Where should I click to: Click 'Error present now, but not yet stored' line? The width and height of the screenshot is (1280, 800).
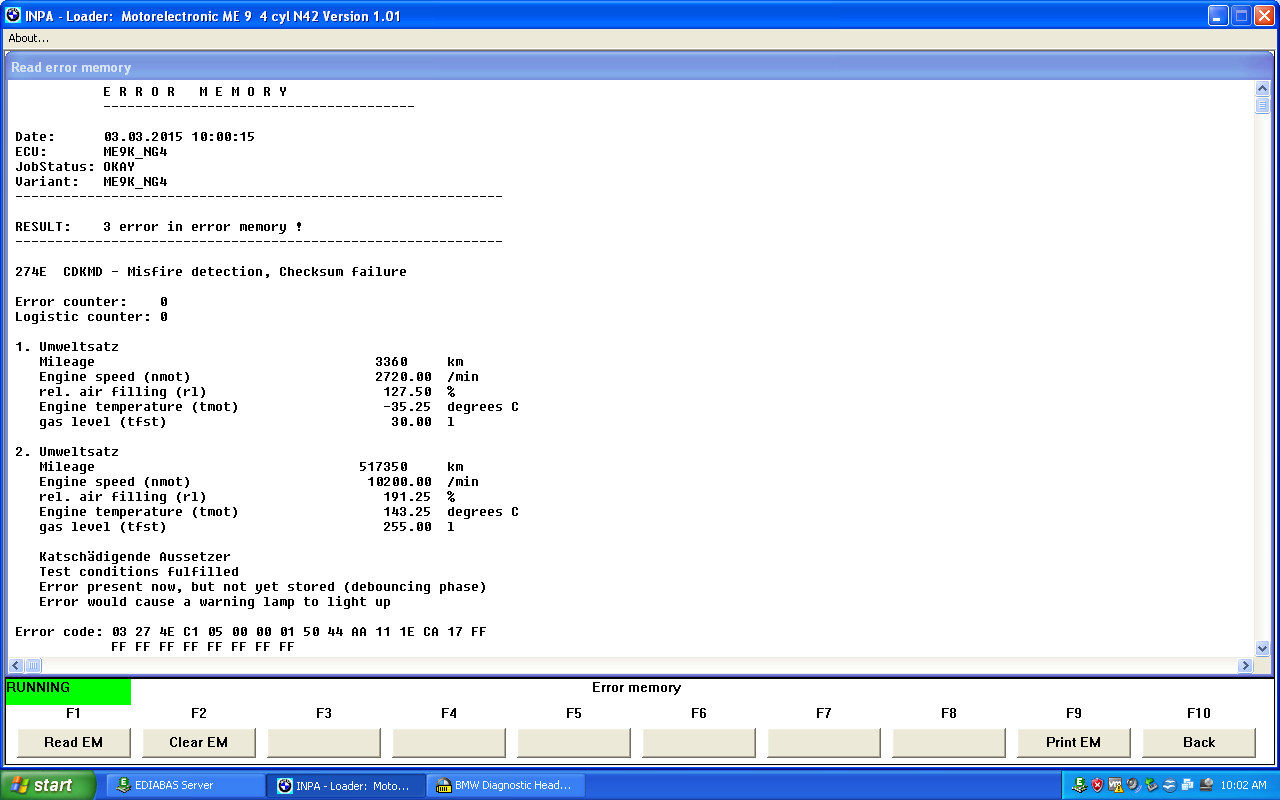click(x=263, y=586)
